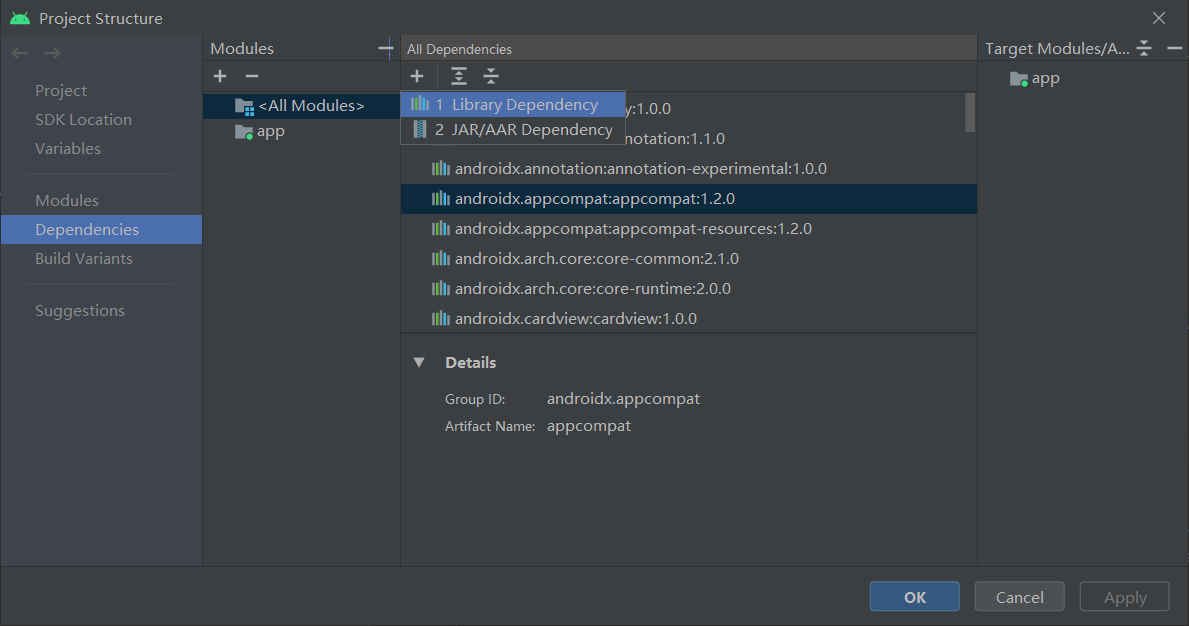
Task: Click library icon of appcompat:1.2.0
Action: (441, 199)
